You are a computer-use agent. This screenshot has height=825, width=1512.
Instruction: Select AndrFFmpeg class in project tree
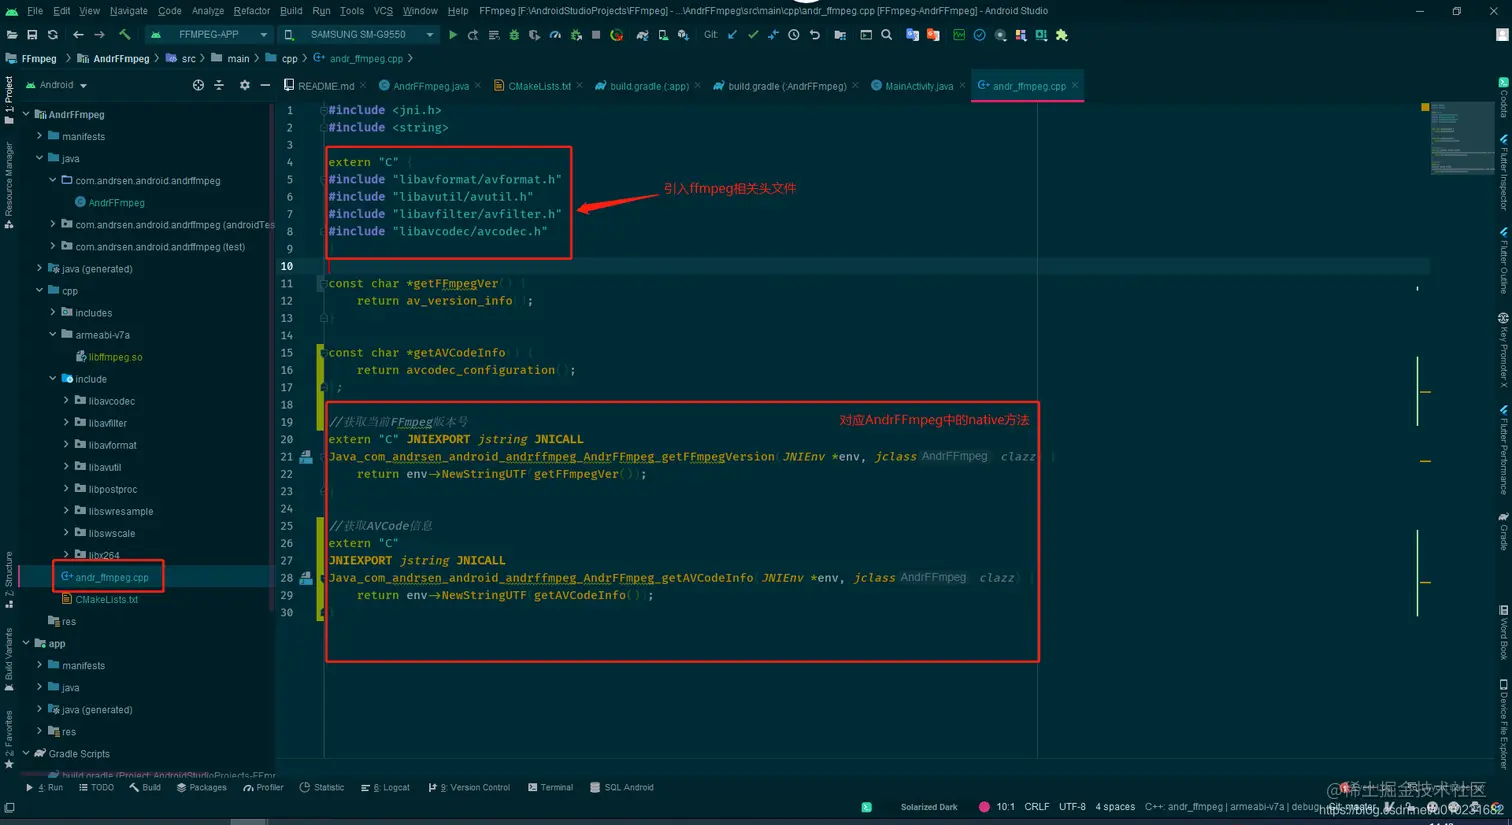pyautogui.click(x=110, y=202)
